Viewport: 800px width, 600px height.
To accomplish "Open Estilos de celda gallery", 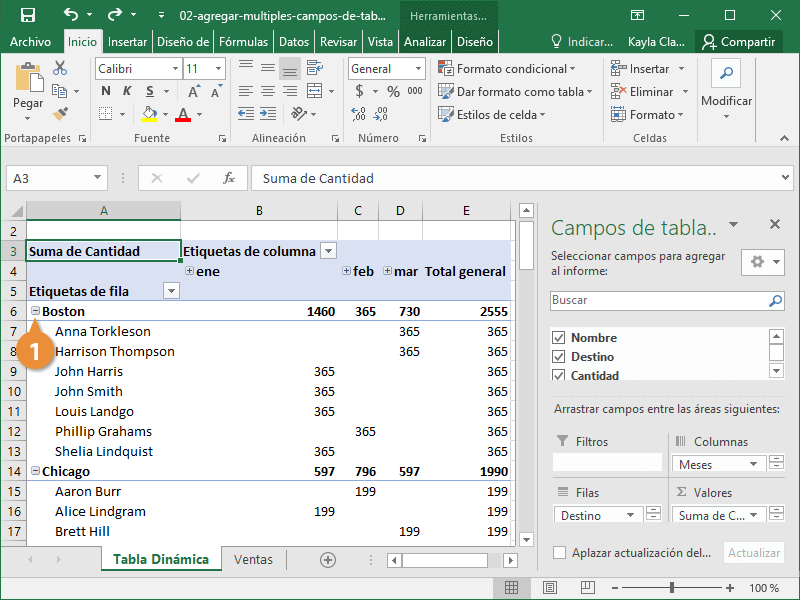I will point(492,114).
